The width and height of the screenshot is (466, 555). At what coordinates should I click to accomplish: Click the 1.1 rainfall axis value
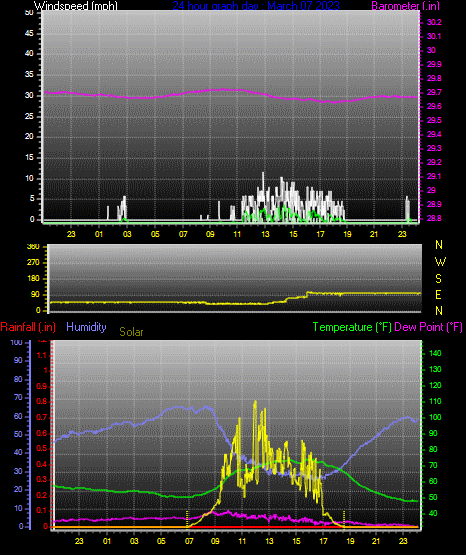coord(42,355)
